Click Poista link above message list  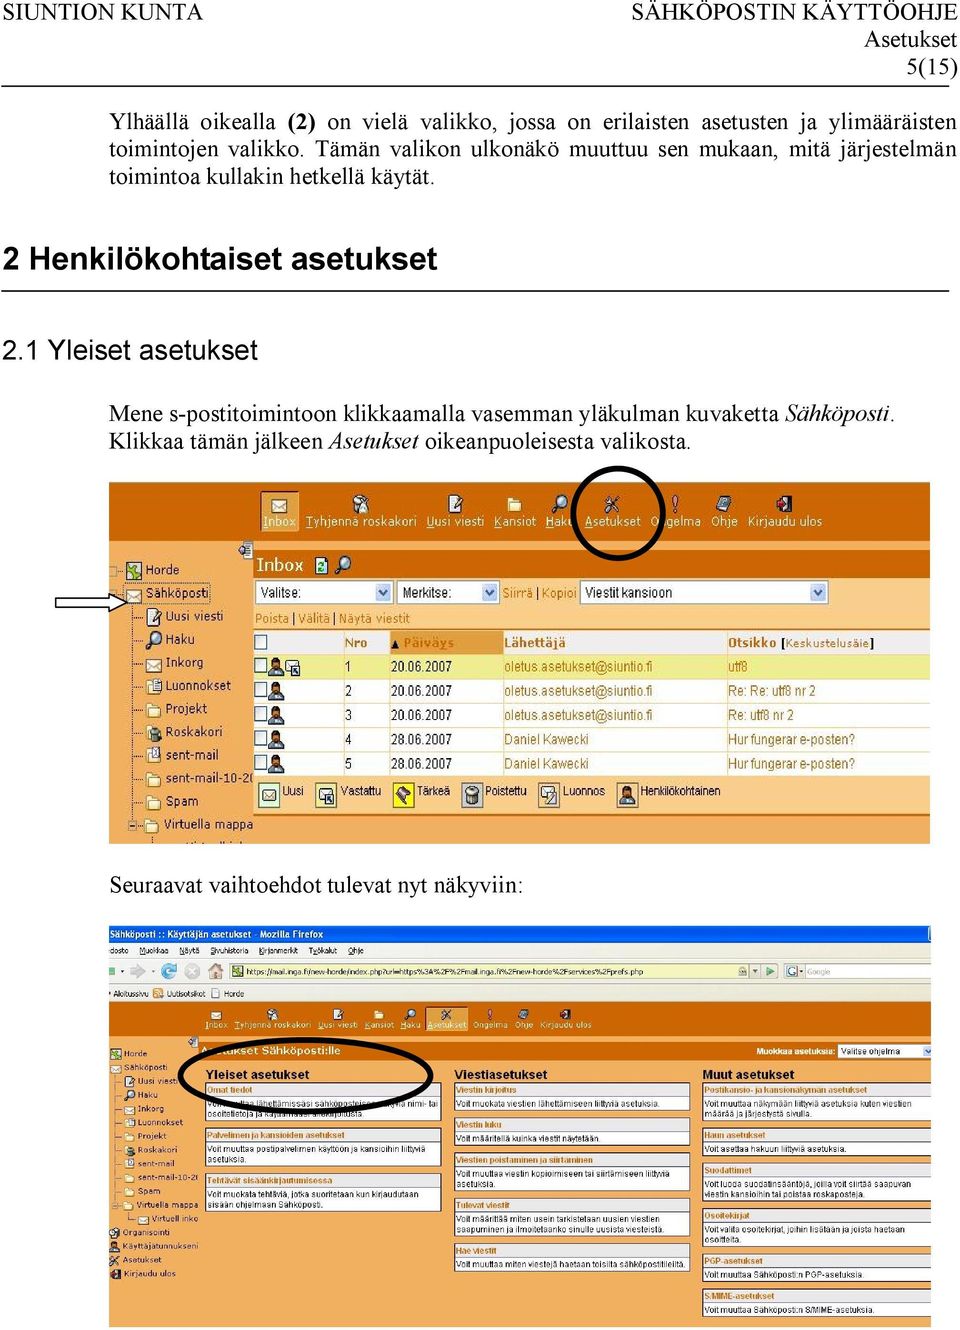tap(271, 619)
